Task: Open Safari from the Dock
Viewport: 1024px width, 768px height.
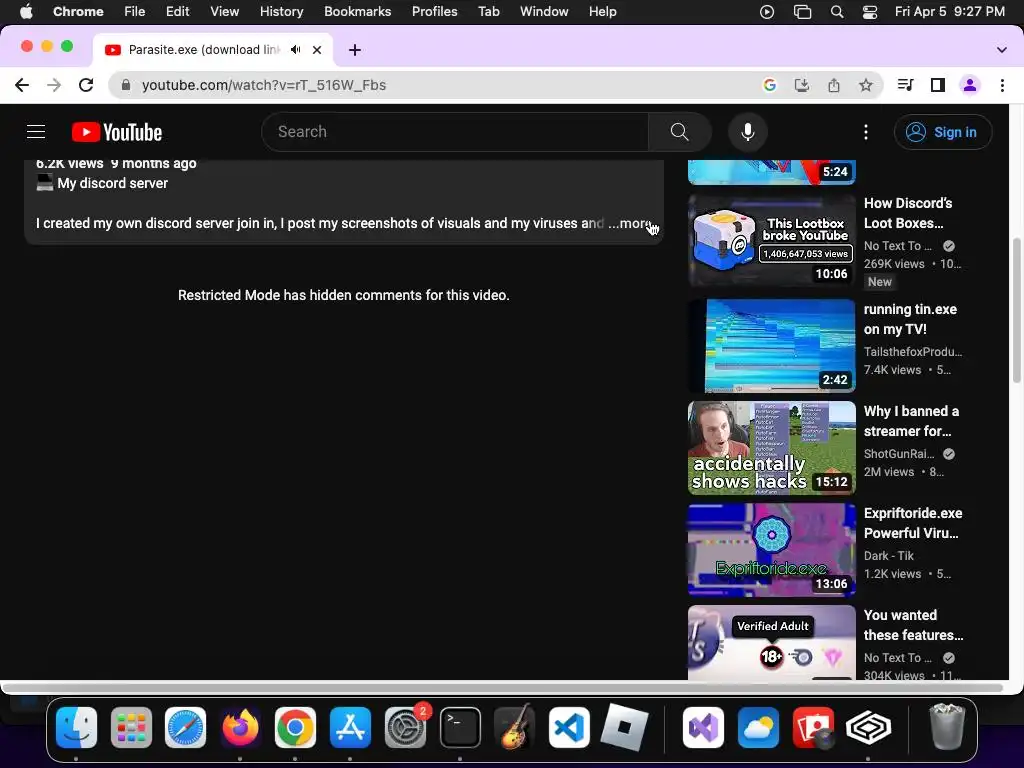Action: [185, 728]
